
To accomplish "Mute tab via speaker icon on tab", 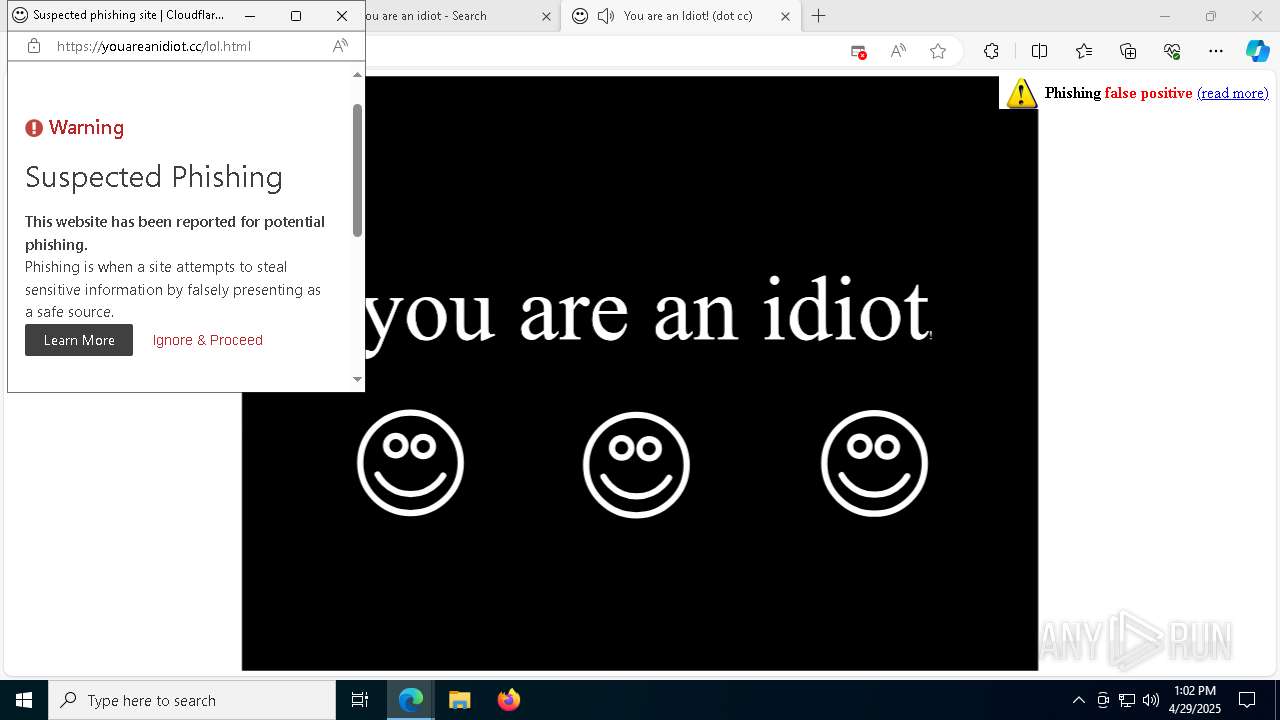I will [606, 16].
